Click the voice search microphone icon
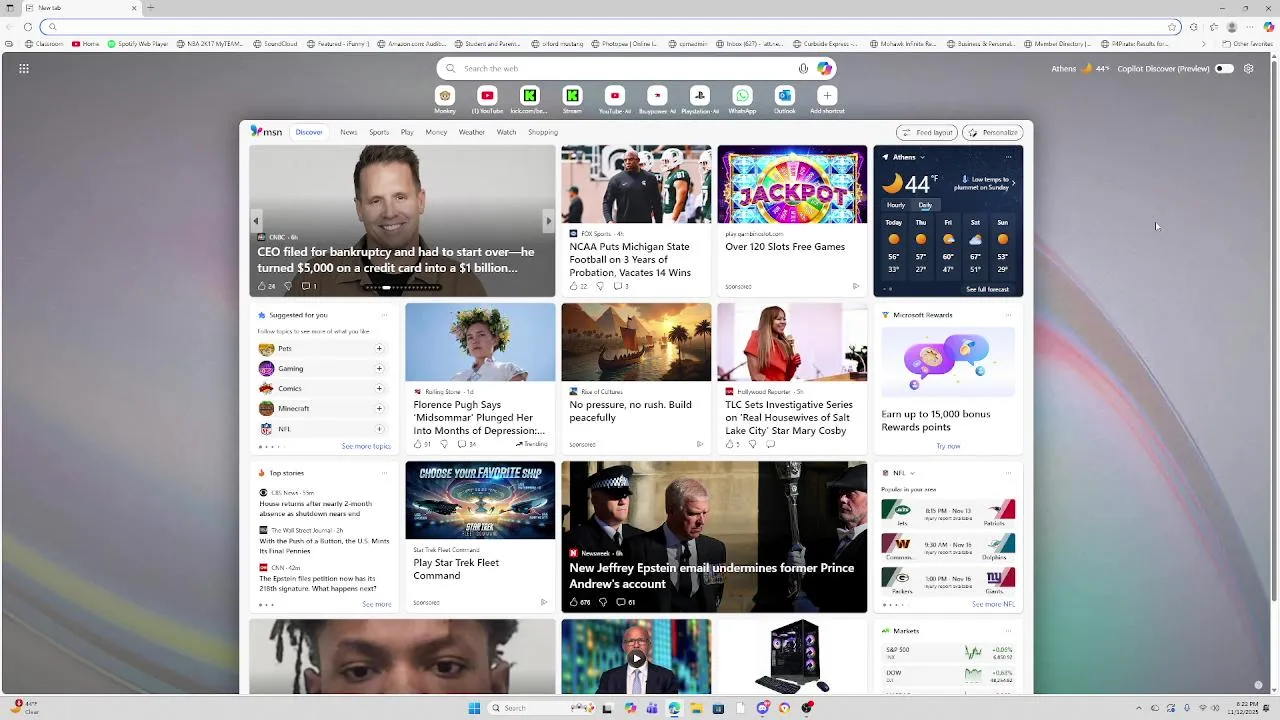Screen dimensions: 1280x720 (x=803, y=69)
